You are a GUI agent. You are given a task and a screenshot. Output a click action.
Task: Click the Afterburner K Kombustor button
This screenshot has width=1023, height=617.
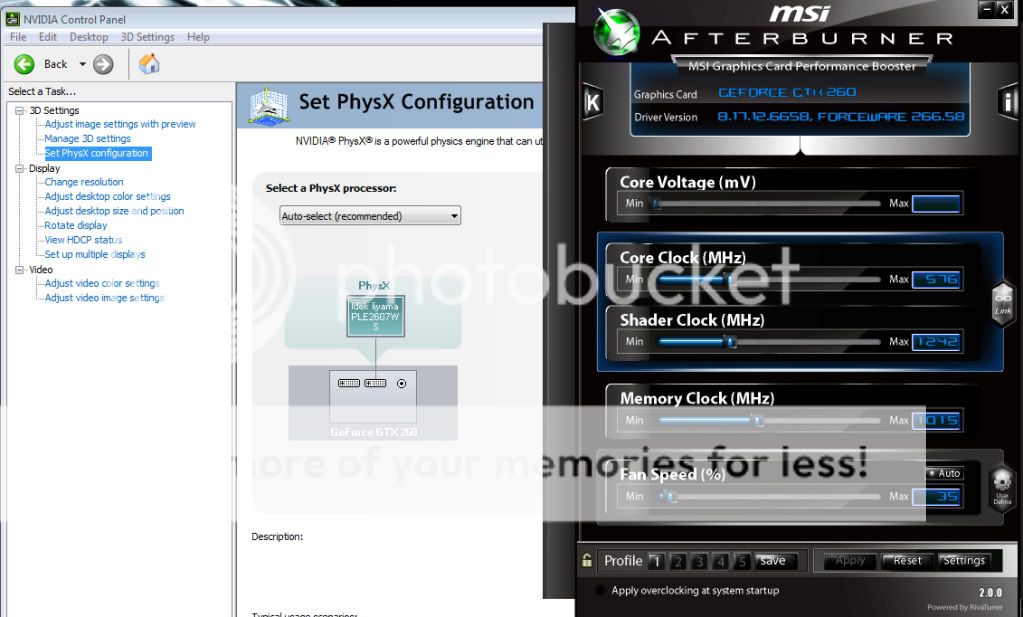pos(592,102)
